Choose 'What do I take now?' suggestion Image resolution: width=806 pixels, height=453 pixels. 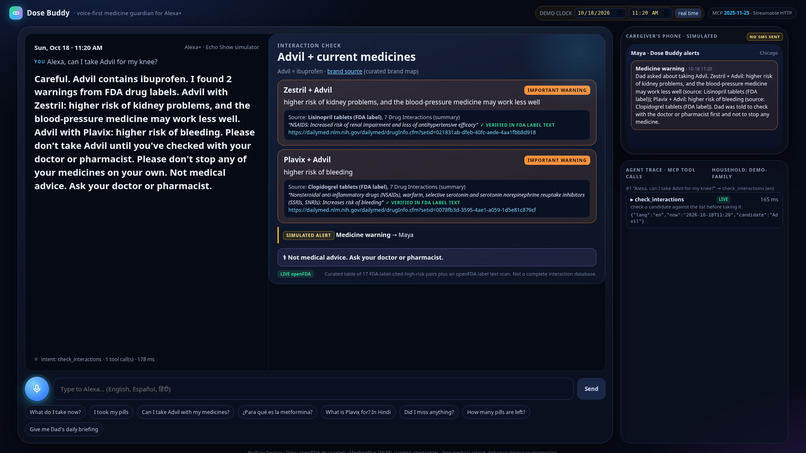(55, 412)
